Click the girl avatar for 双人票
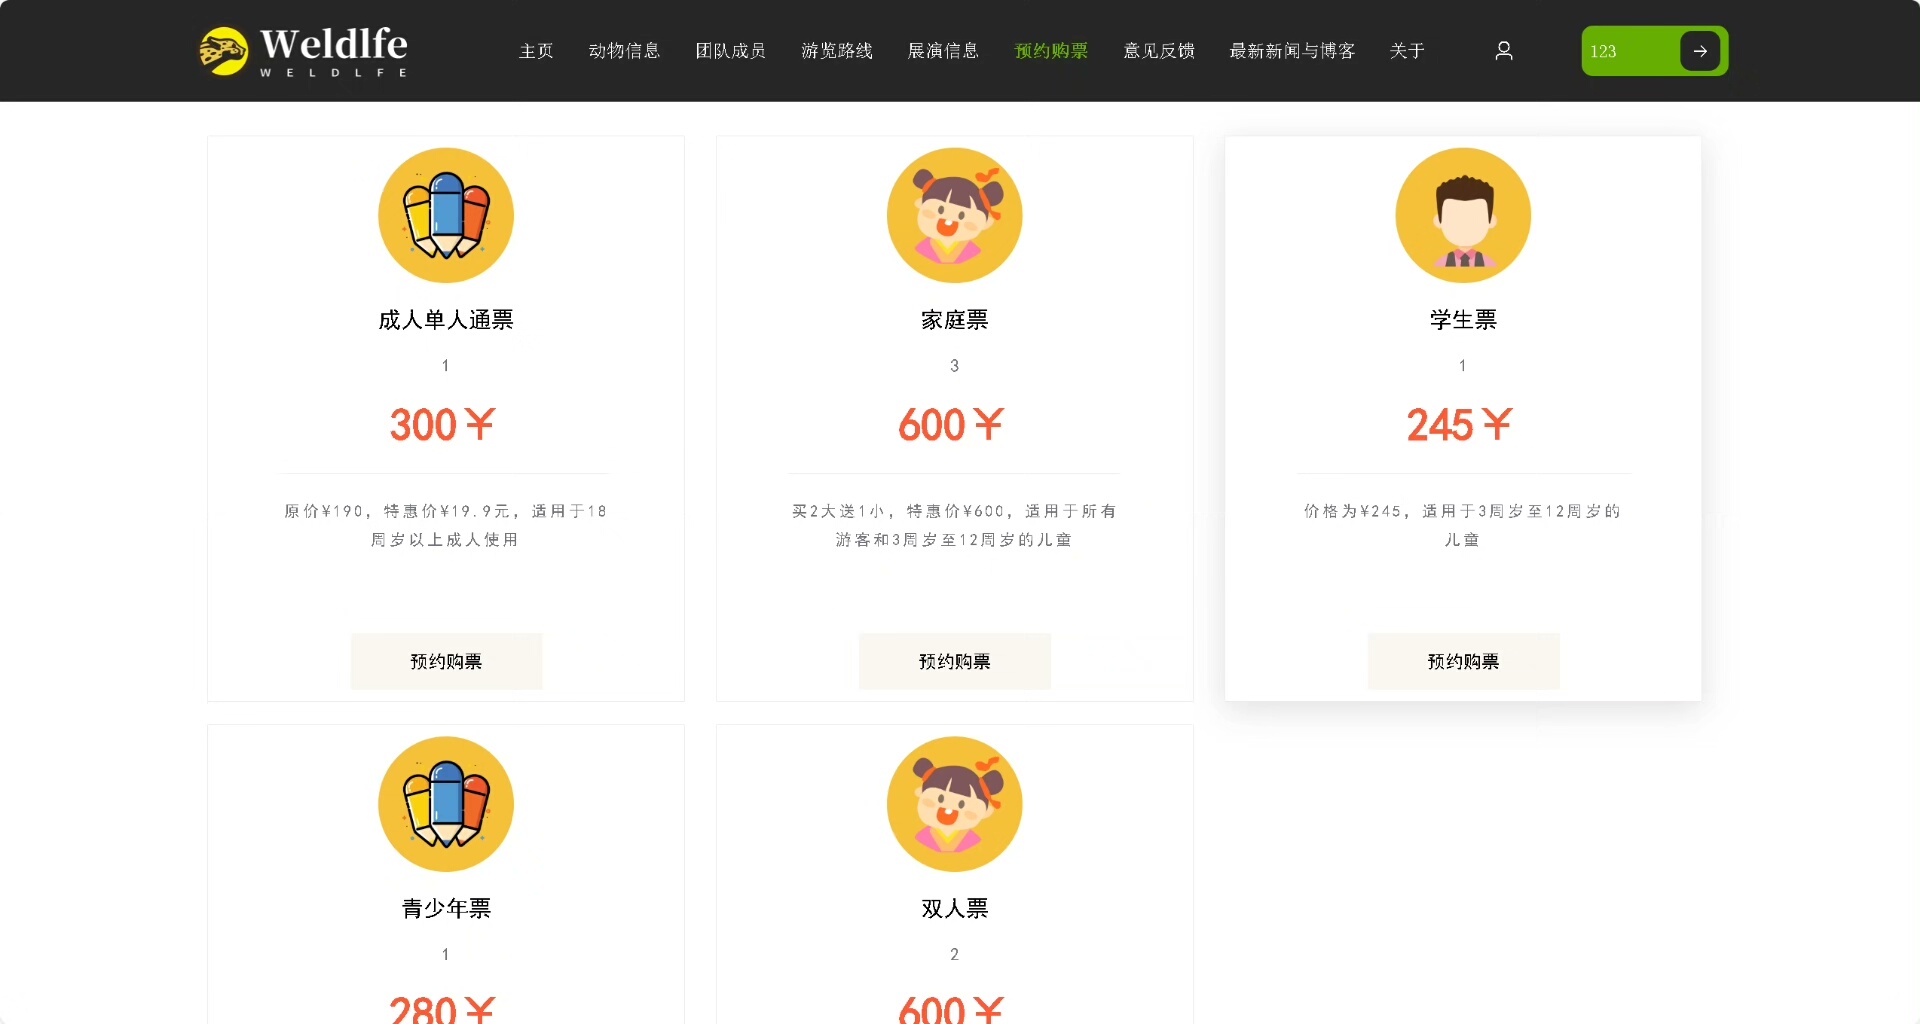 [x=955, y=804]
